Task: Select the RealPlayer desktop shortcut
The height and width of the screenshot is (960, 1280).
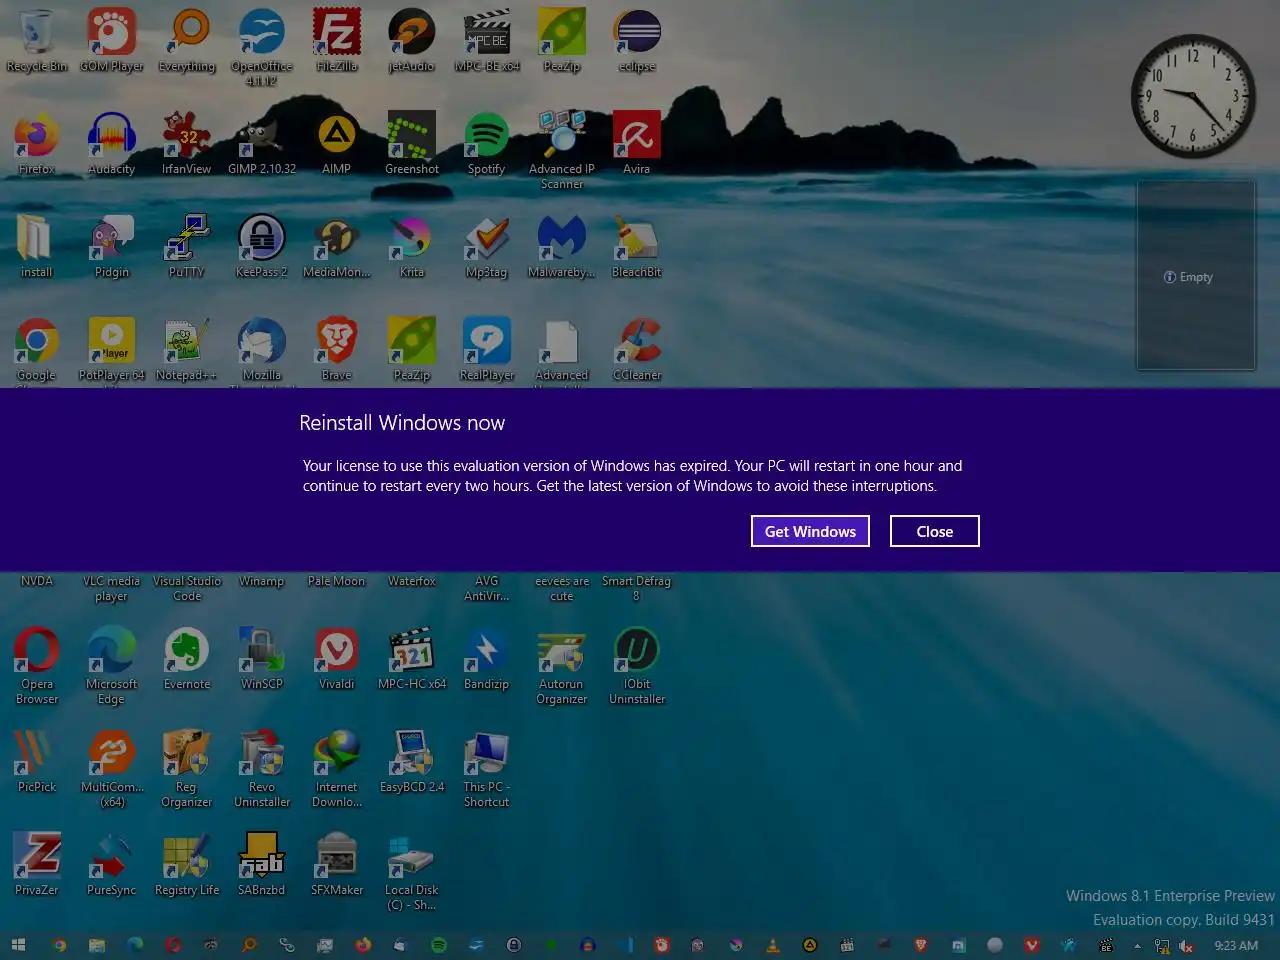Action: (487, 349)
